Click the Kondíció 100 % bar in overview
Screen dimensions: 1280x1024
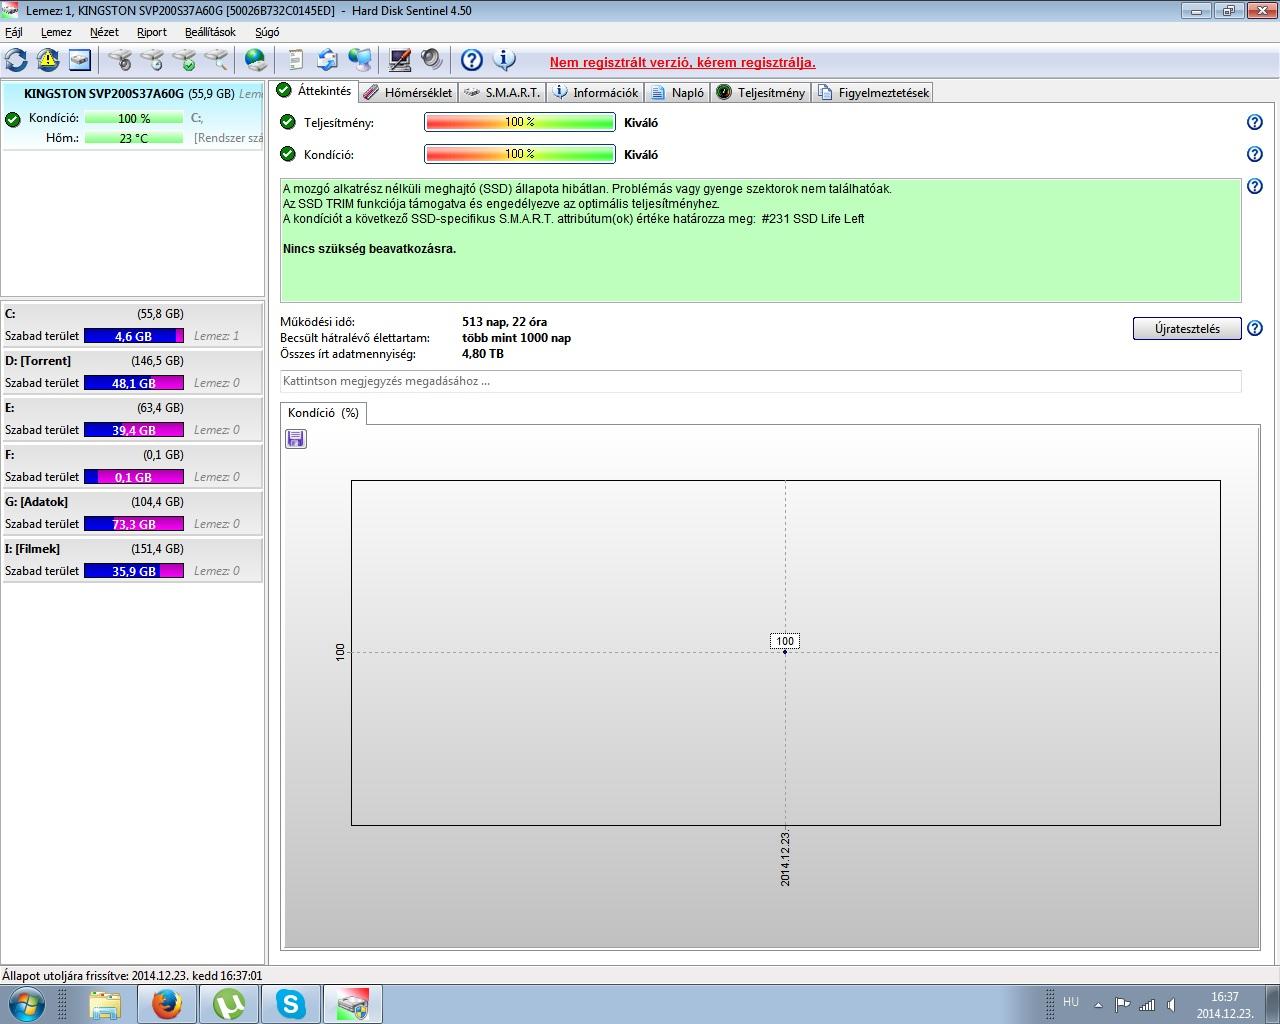click(520, 154)
